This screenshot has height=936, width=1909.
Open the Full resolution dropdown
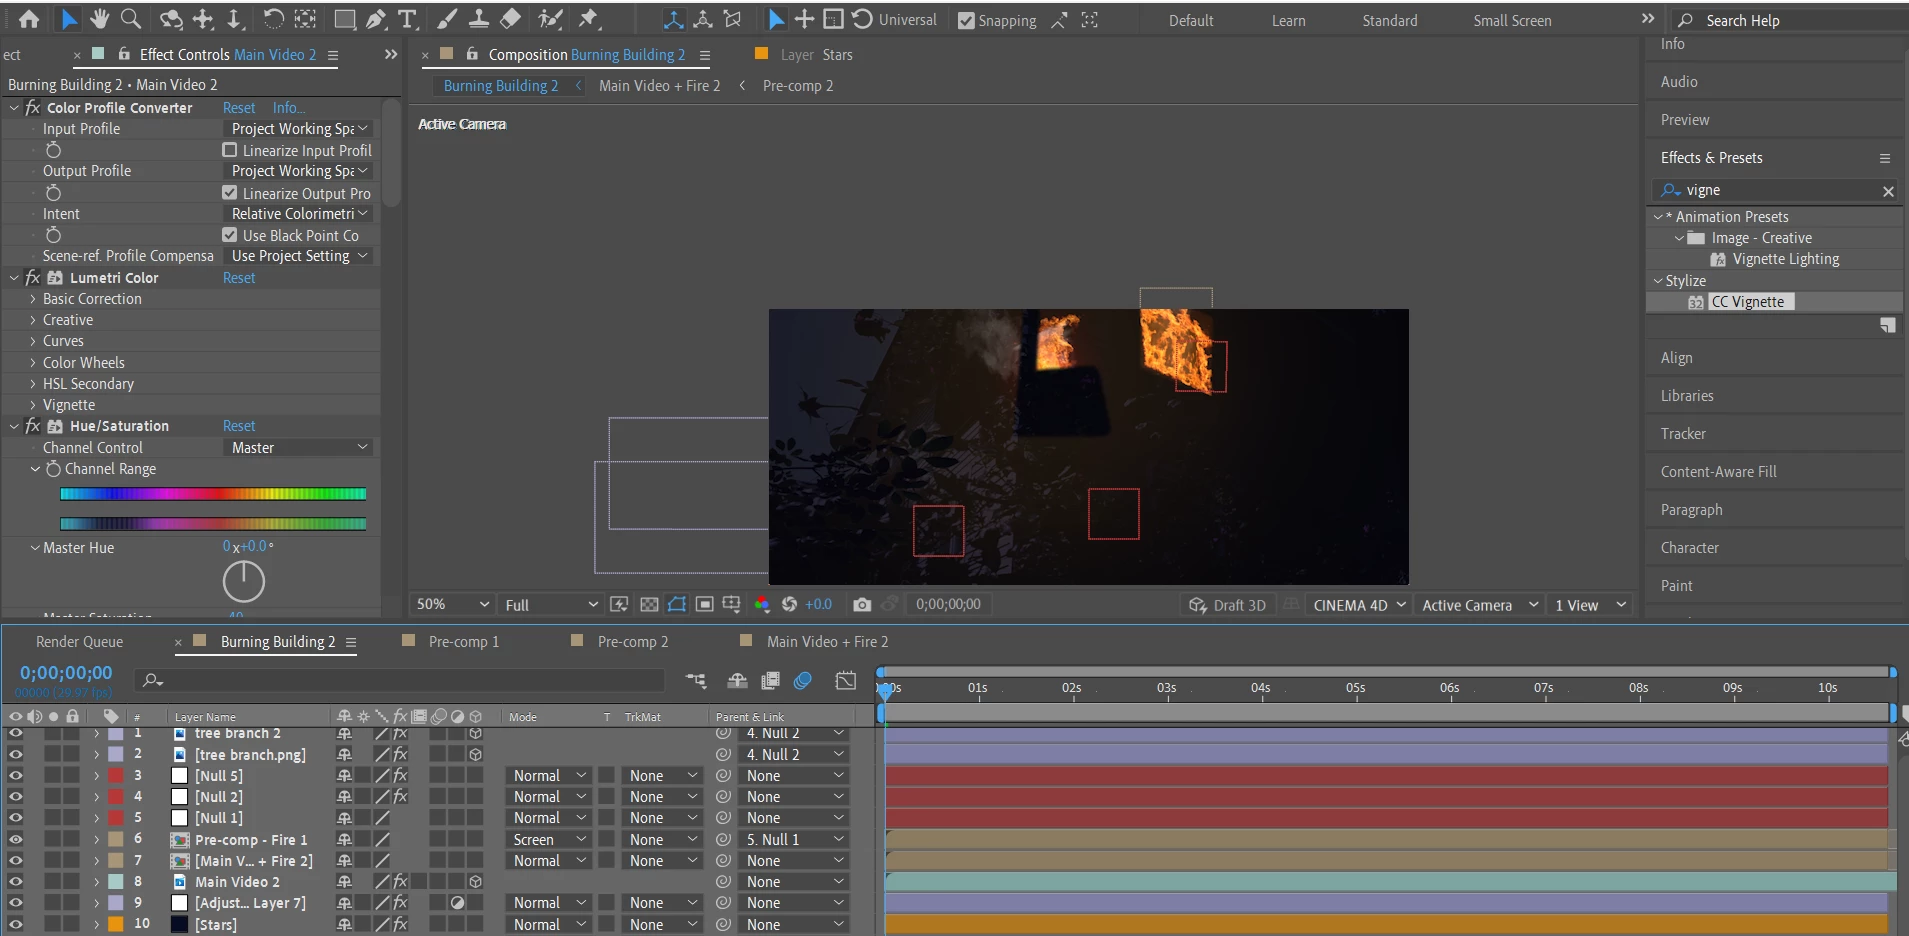click(x=551, y=604)
